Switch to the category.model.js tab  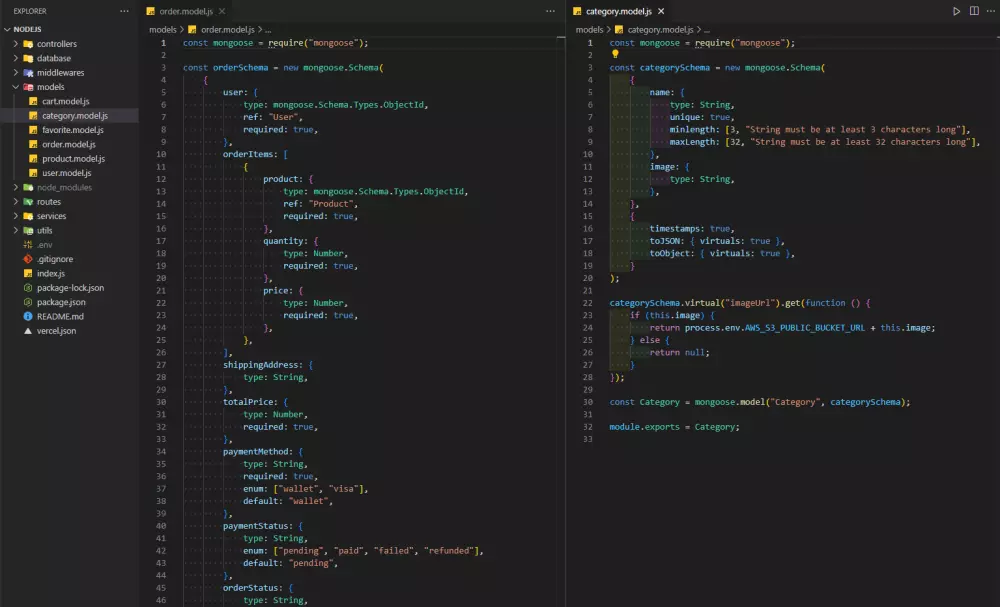click(618, 11)
